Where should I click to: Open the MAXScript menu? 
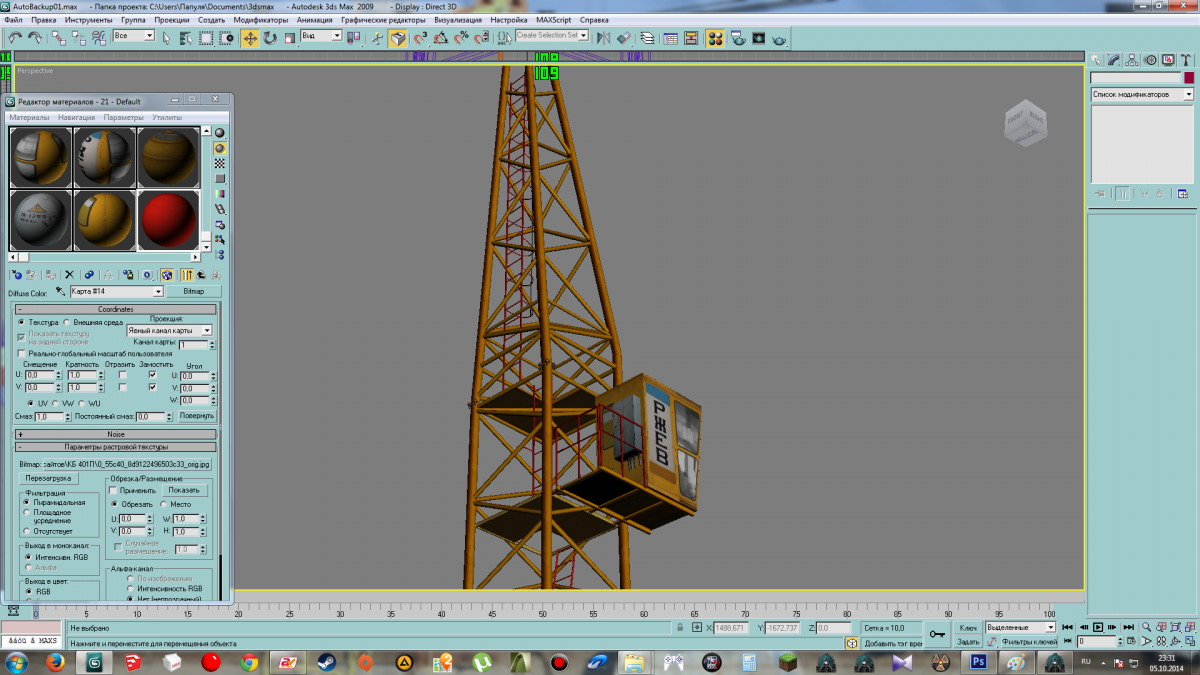tap(555, 20)
